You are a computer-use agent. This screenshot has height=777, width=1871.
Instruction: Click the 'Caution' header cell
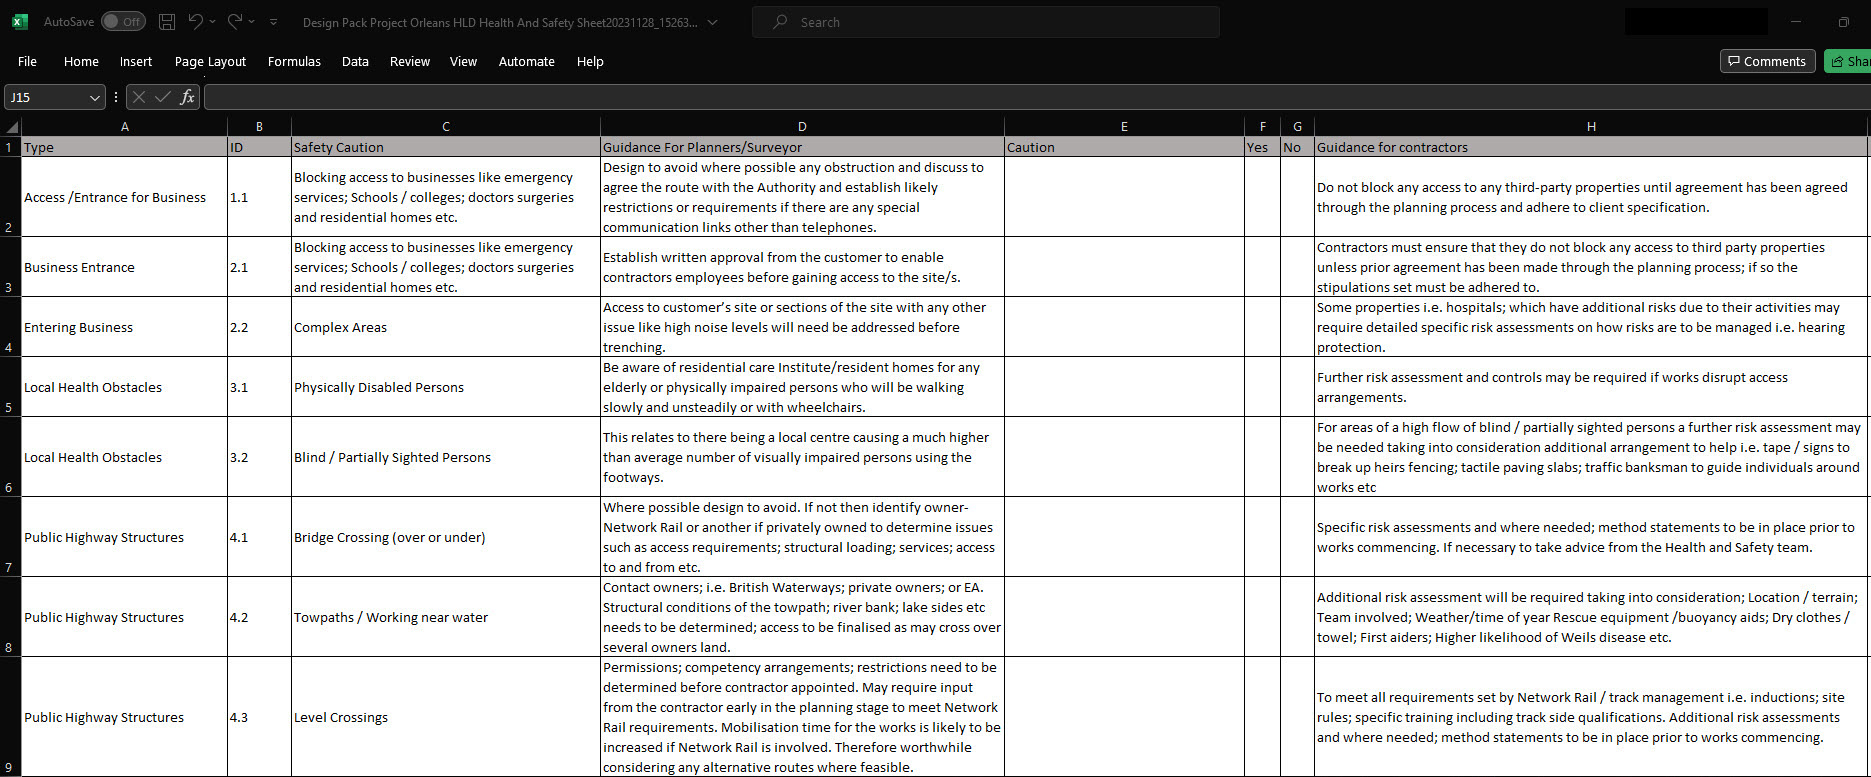(1124, 147)
